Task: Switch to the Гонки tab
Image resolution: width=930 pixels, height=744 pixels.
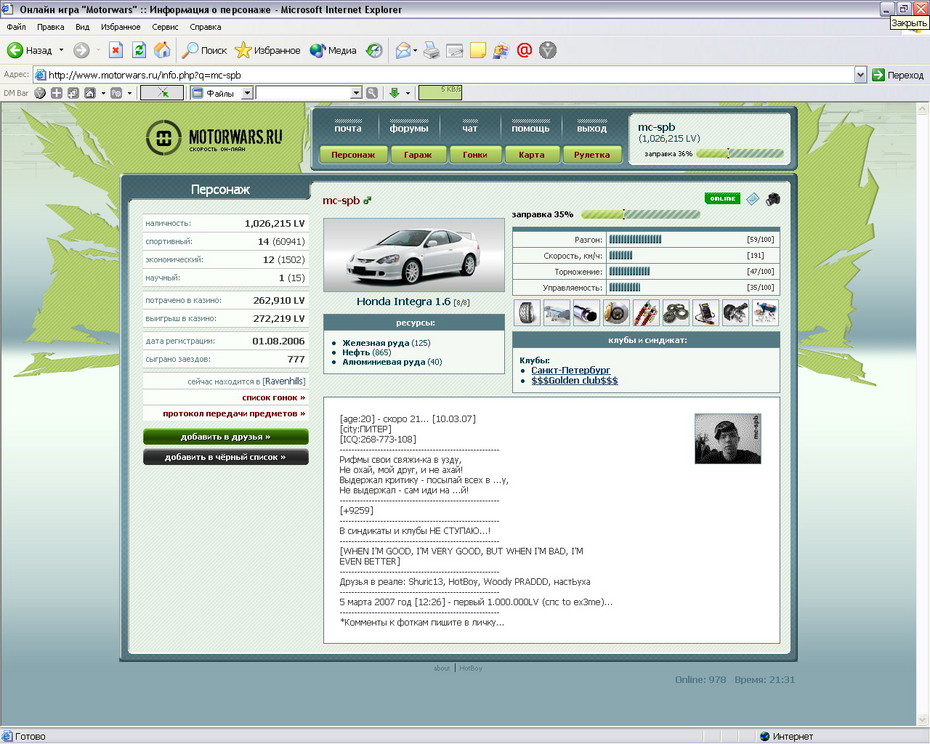Action: [x=474, y=154]
